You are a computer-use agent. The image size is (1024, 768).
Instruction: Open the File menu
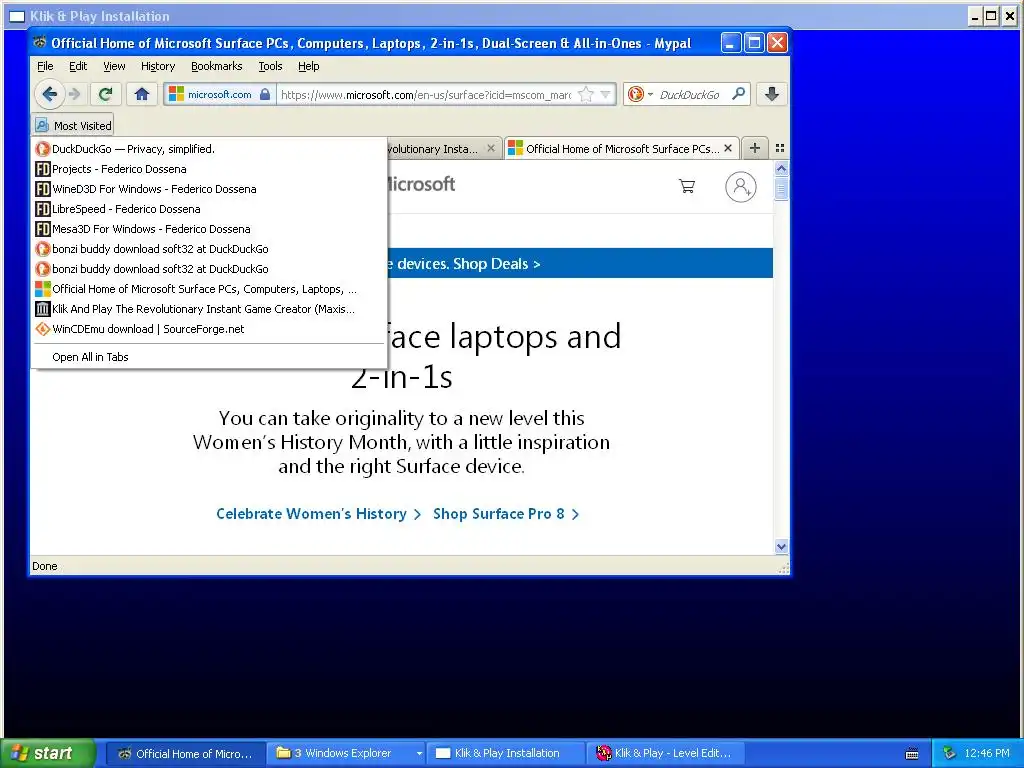pos(45,66)
